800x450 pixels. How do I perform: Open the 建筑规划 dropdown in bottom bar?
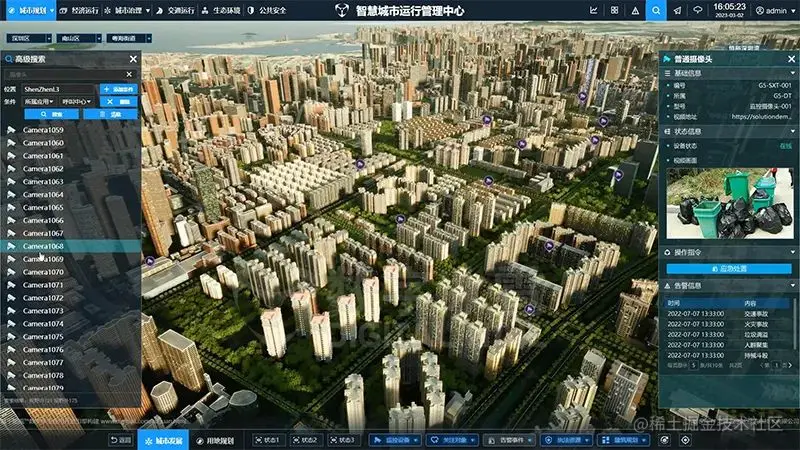coord(623,440)
